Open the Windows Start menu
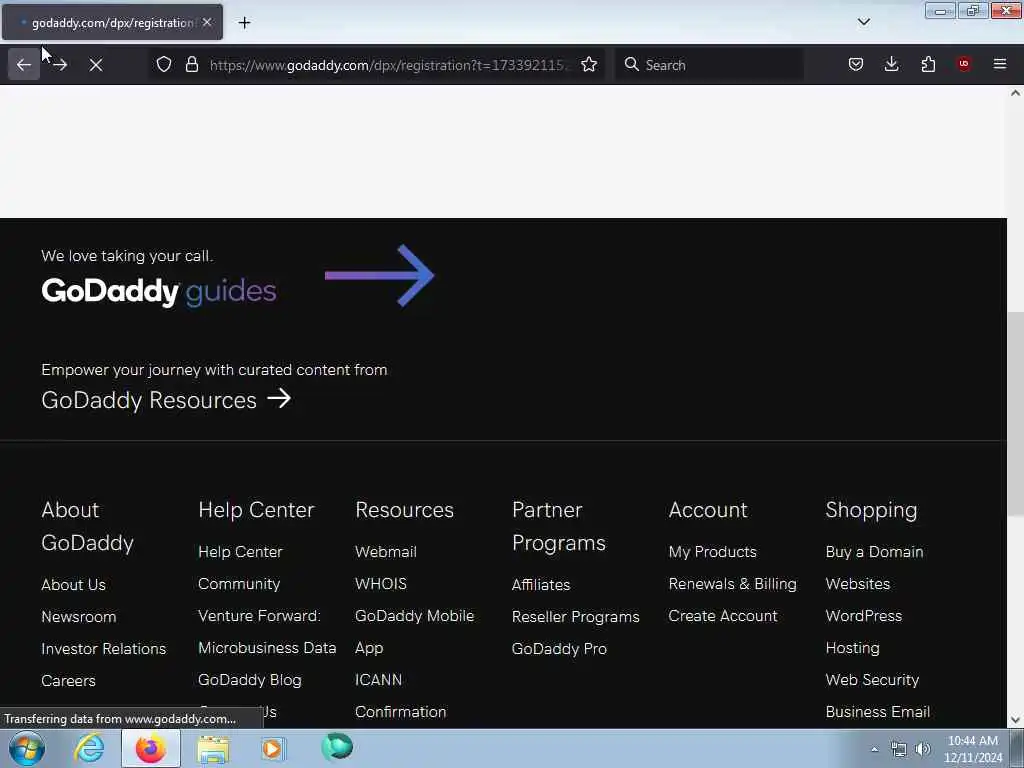The width and height of the screenshot is (1024, 768). tap(27, 748)
